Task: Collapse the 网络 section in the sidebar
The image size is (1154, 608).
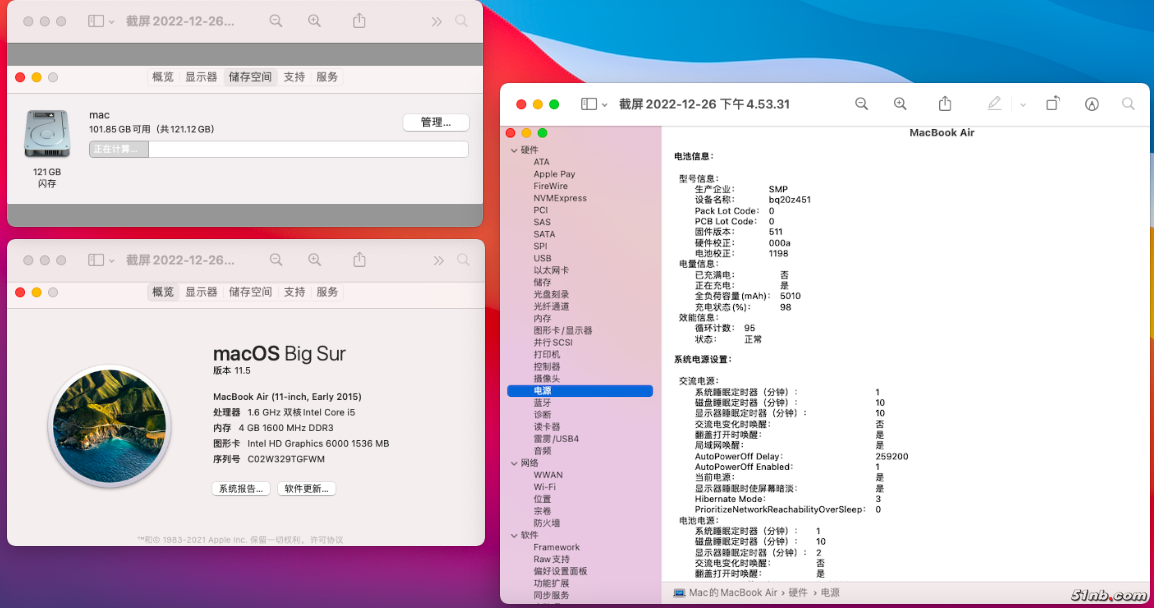Action: point(513,463)
